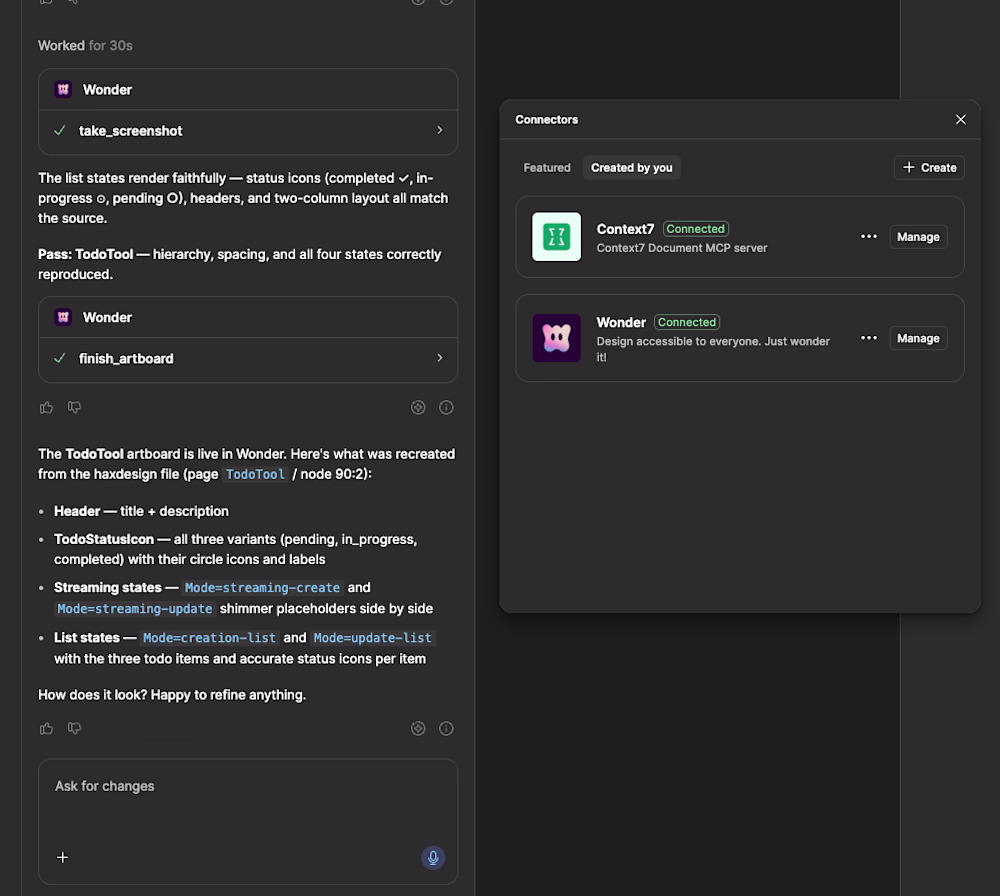The width and height of the screenshot is (1000, 896).
Task: Open Wonder connector more options menu
Action: coord(869,338)
